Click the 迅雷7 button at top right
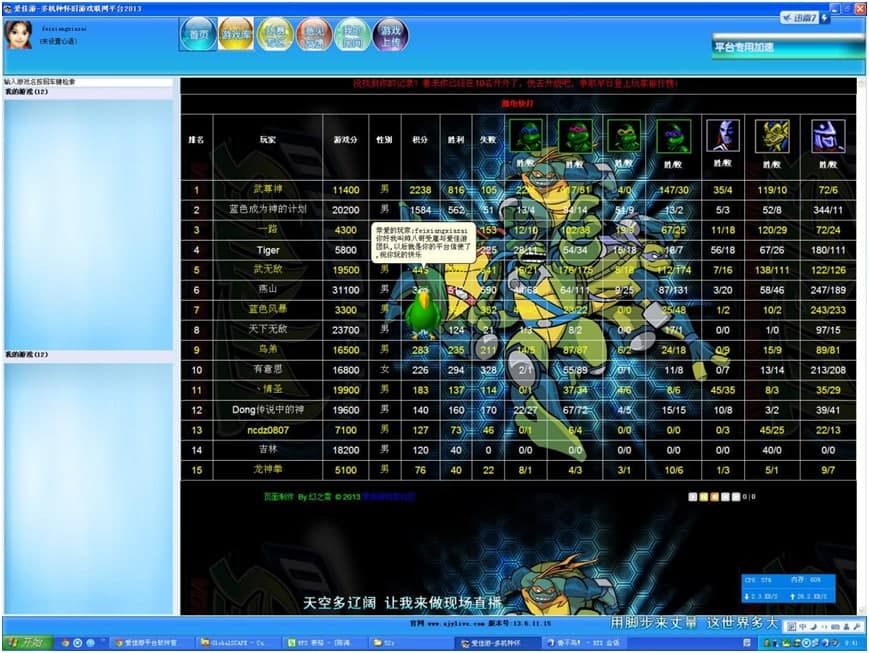This screenshot has height=653, width=869. [800, 17]
